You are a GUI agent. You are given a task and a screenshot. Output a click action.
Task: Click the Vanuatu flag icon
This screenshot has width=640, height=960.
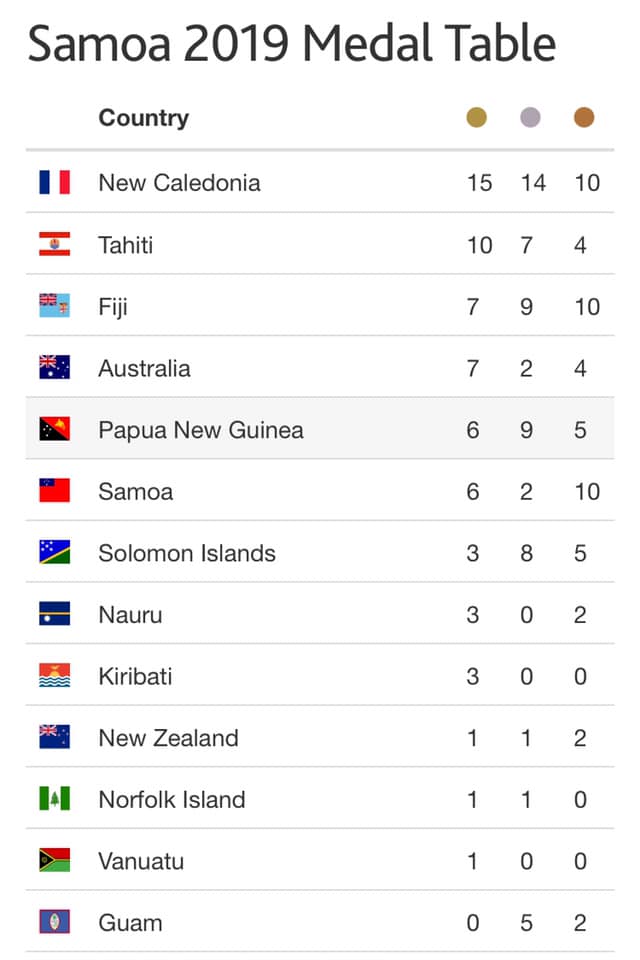pyautogui.click(x=55, y=860)
